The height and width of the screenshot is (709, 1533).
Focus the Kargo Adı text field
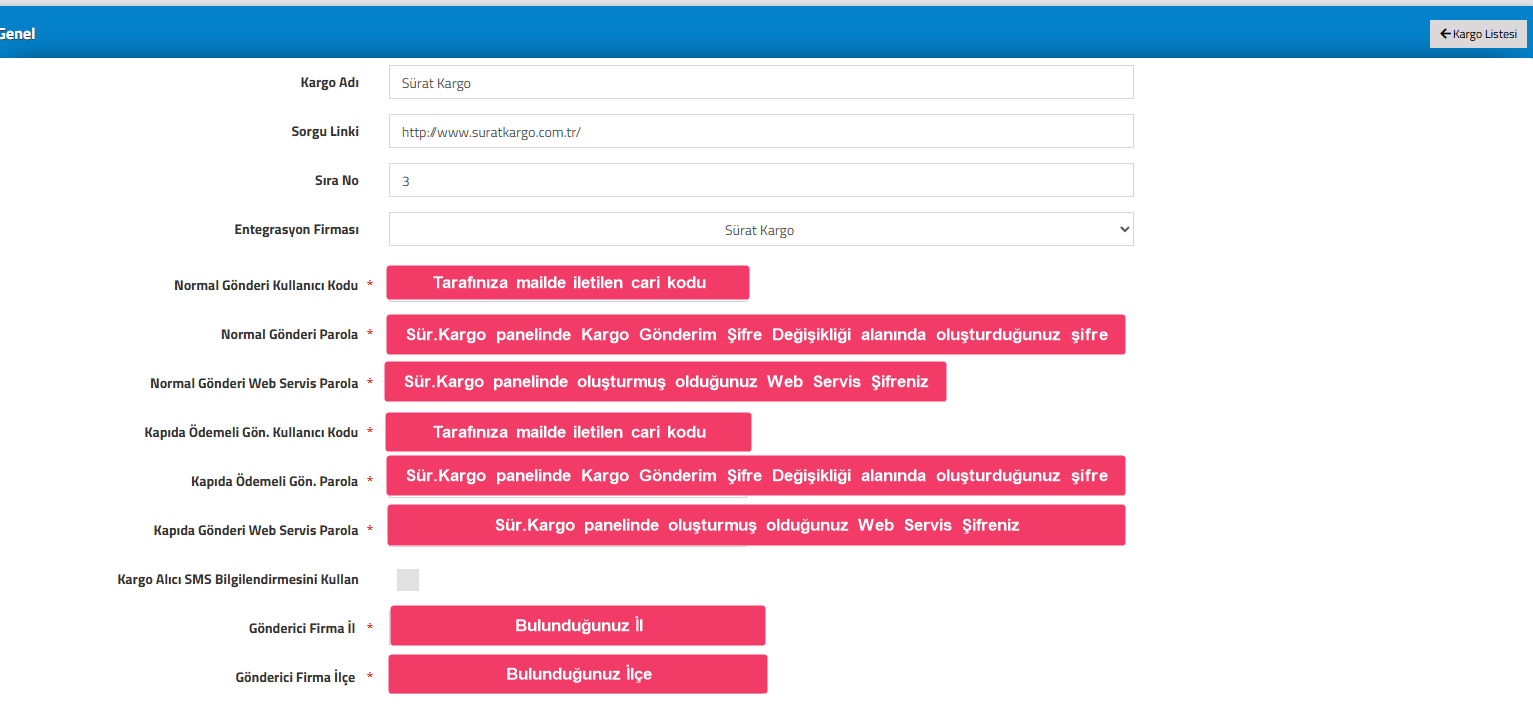click(760, 83)
